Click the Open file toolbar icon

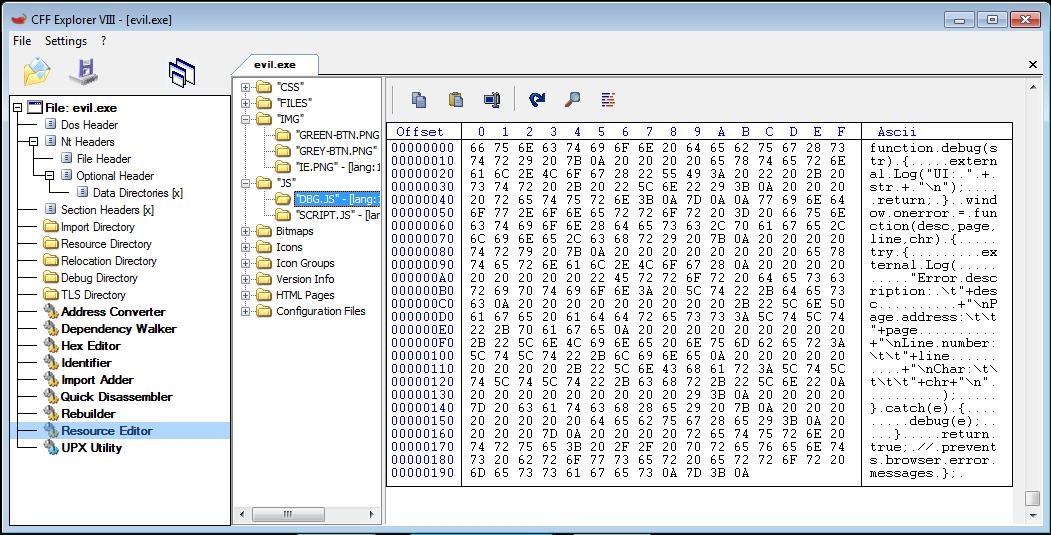pyautogui.click(x=37, y=72)
